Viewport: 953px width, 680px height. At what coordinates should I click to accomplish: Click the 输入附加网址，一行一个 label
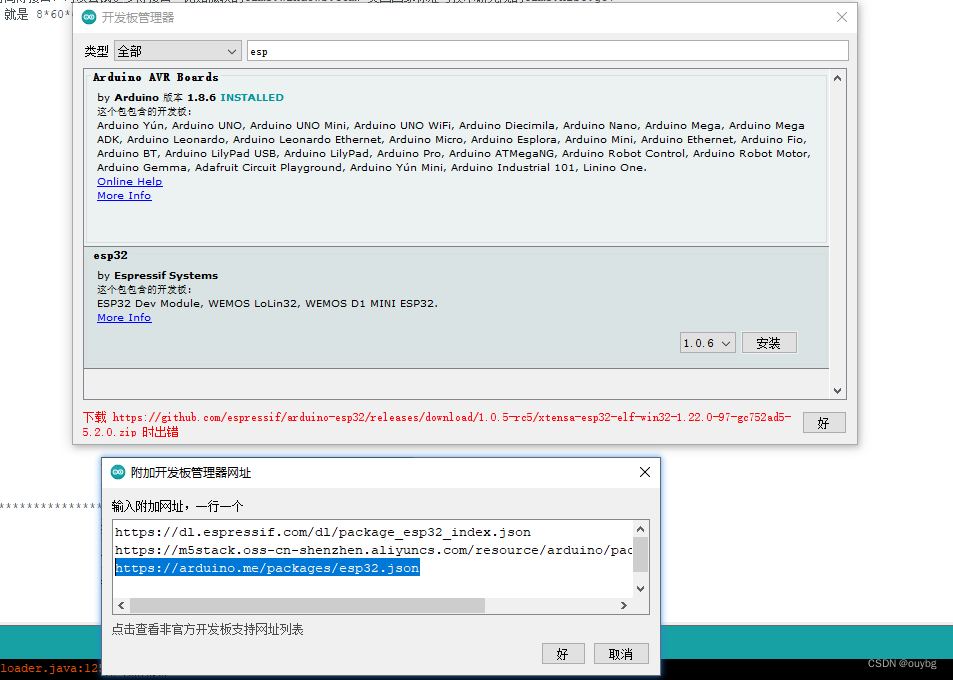(177, 506)
